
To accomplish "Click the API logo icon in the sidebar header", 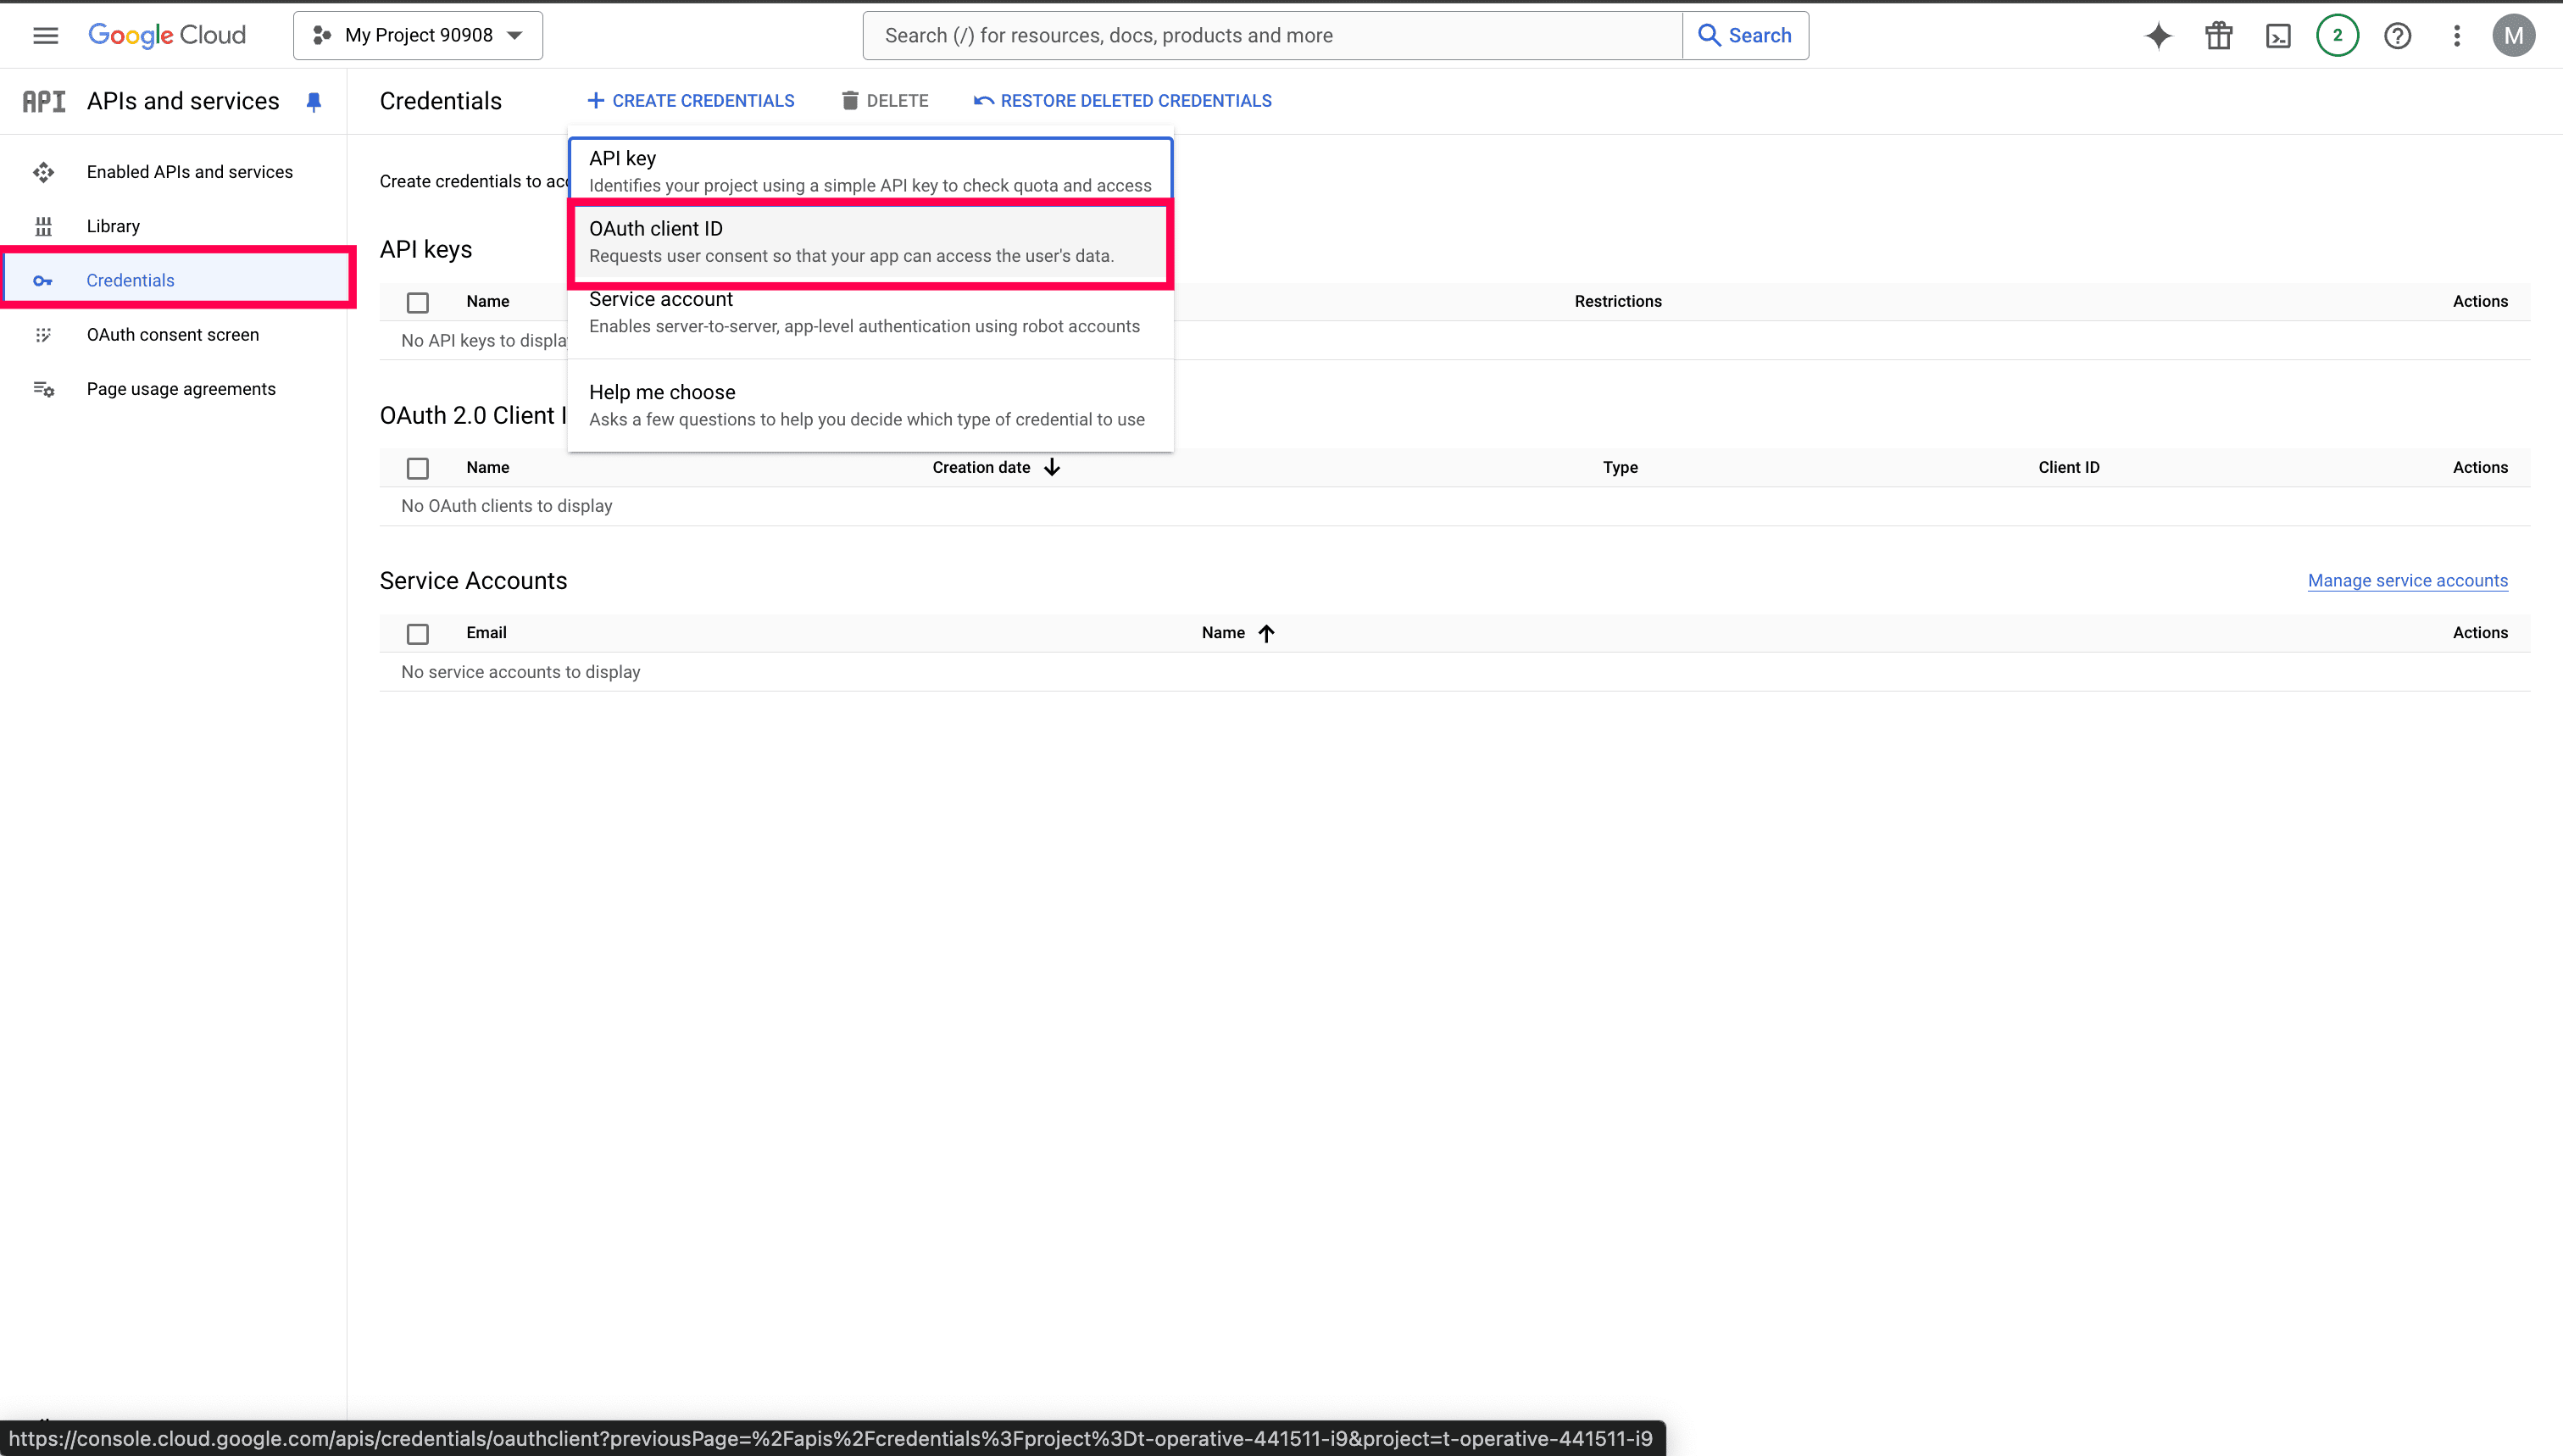I will (44, 101).
